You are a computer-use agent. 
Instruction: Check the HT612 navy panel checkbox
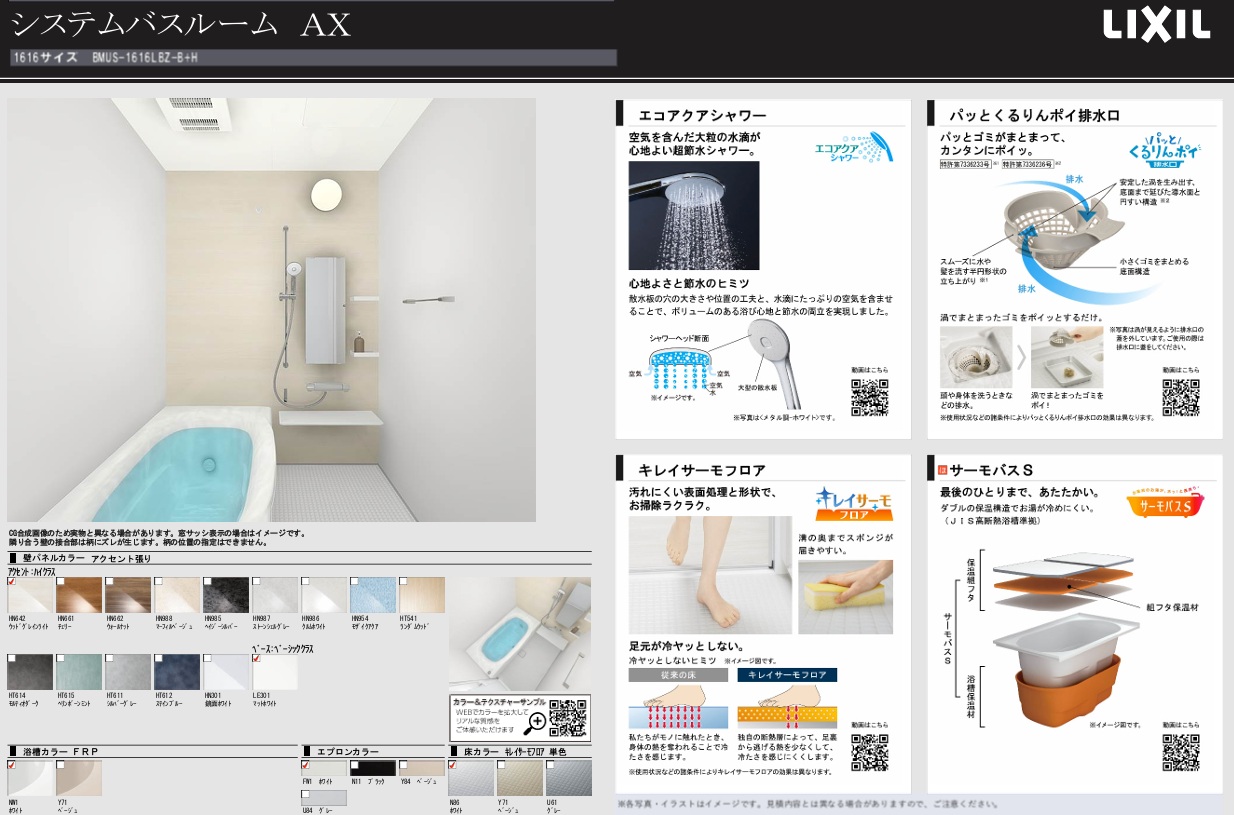point(158,658)
